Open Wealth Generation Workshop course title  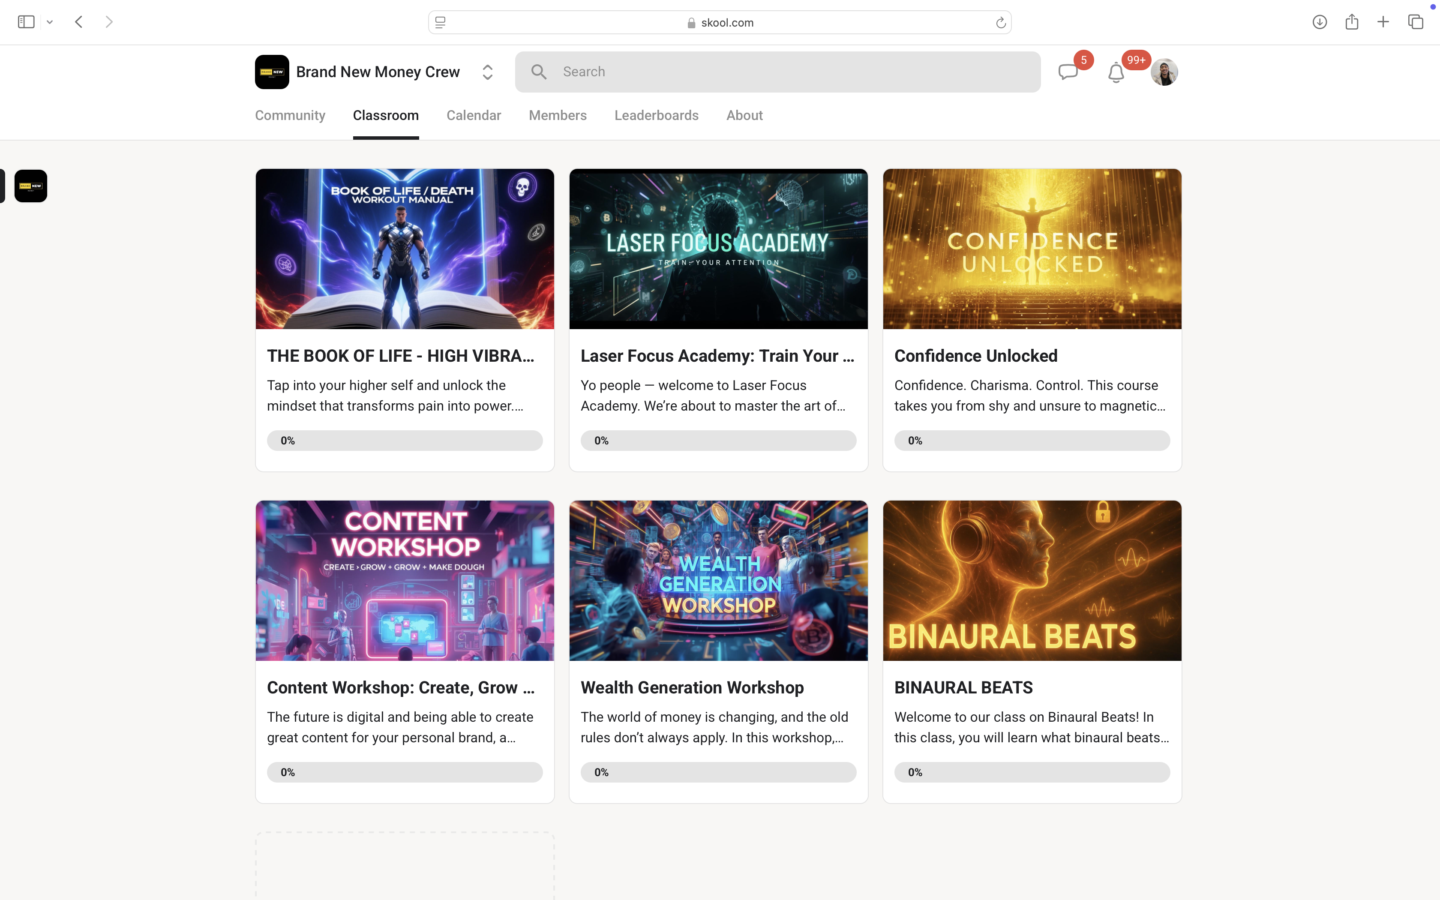click(692, 688)
